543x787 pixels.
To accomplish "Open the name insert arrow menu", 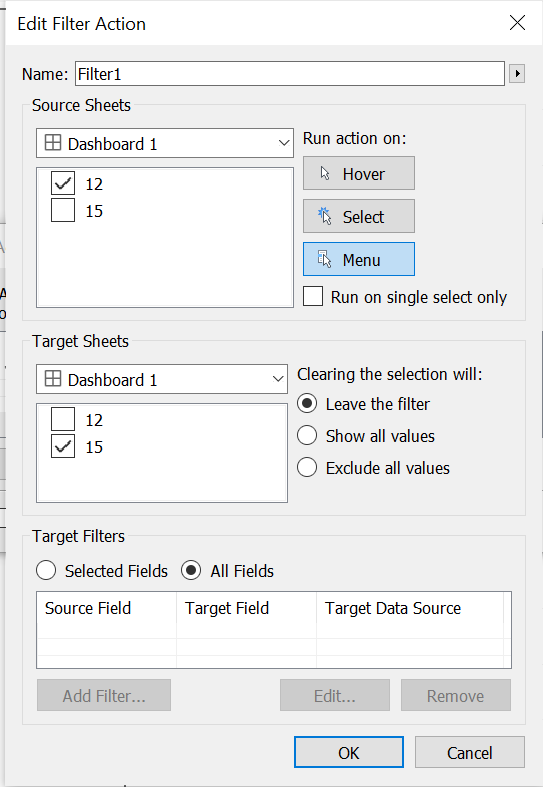I will click(x=517, y=74).
